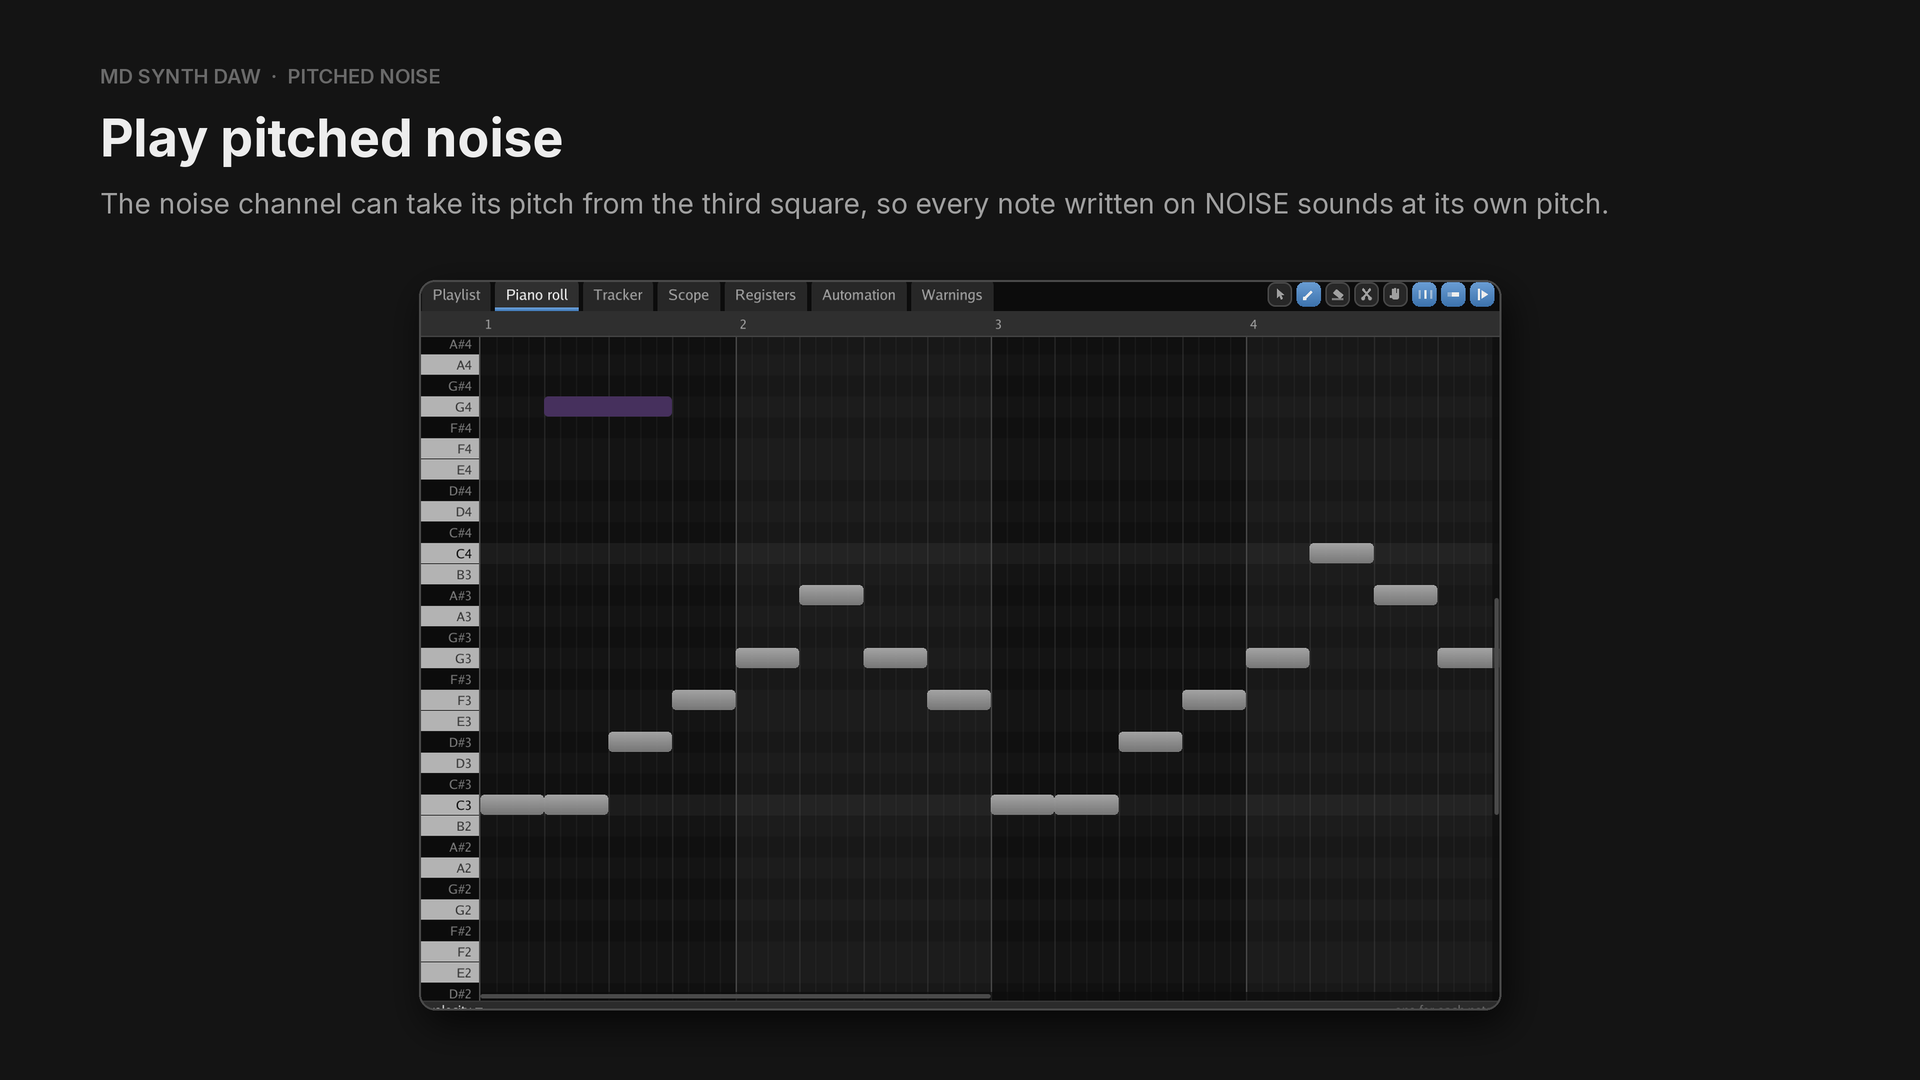Toggle the note-length bar button
The height and width of the screenshot is (1080, 1920).
1453,295
